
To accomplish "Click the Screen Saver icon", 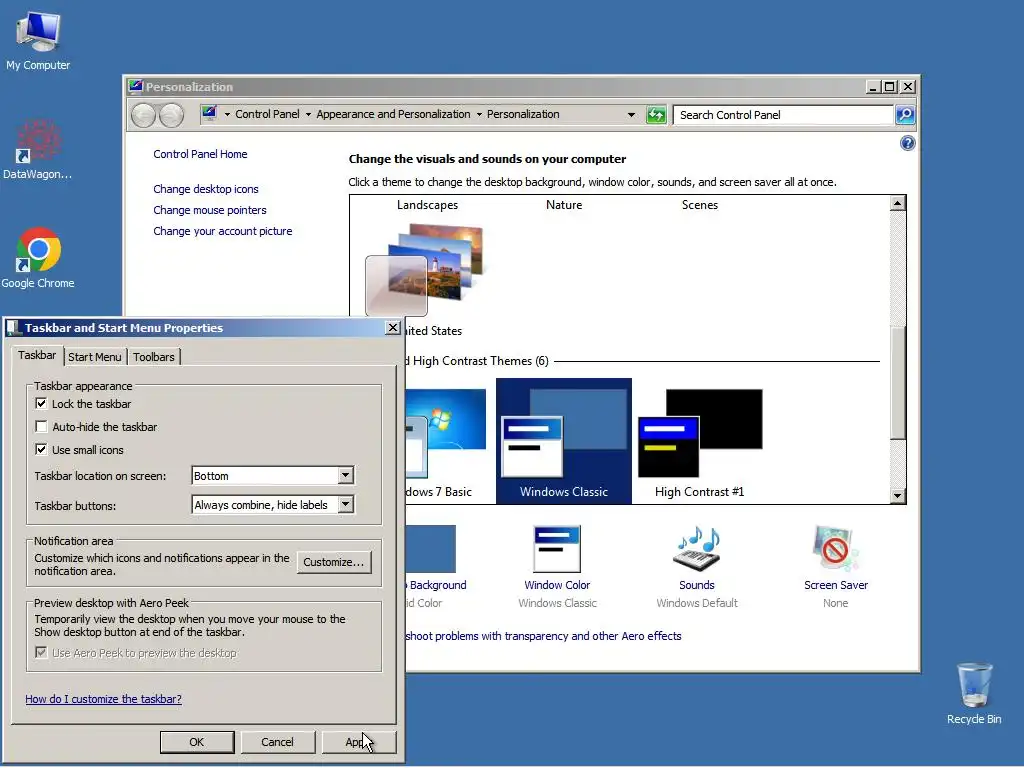I will point(835,549).
